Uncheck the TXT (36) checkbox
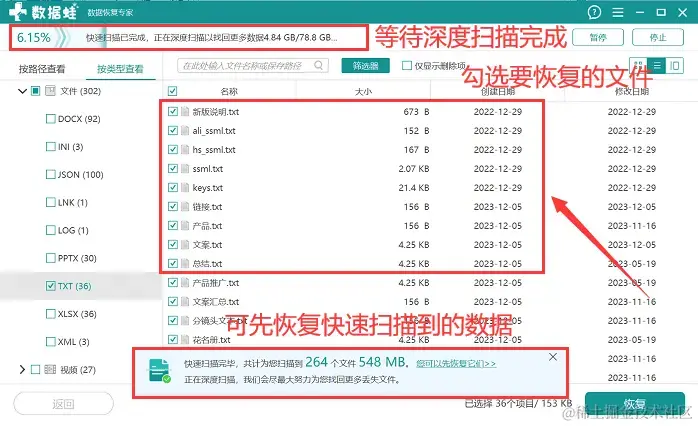Screen dimensions: 698x426 51,286
